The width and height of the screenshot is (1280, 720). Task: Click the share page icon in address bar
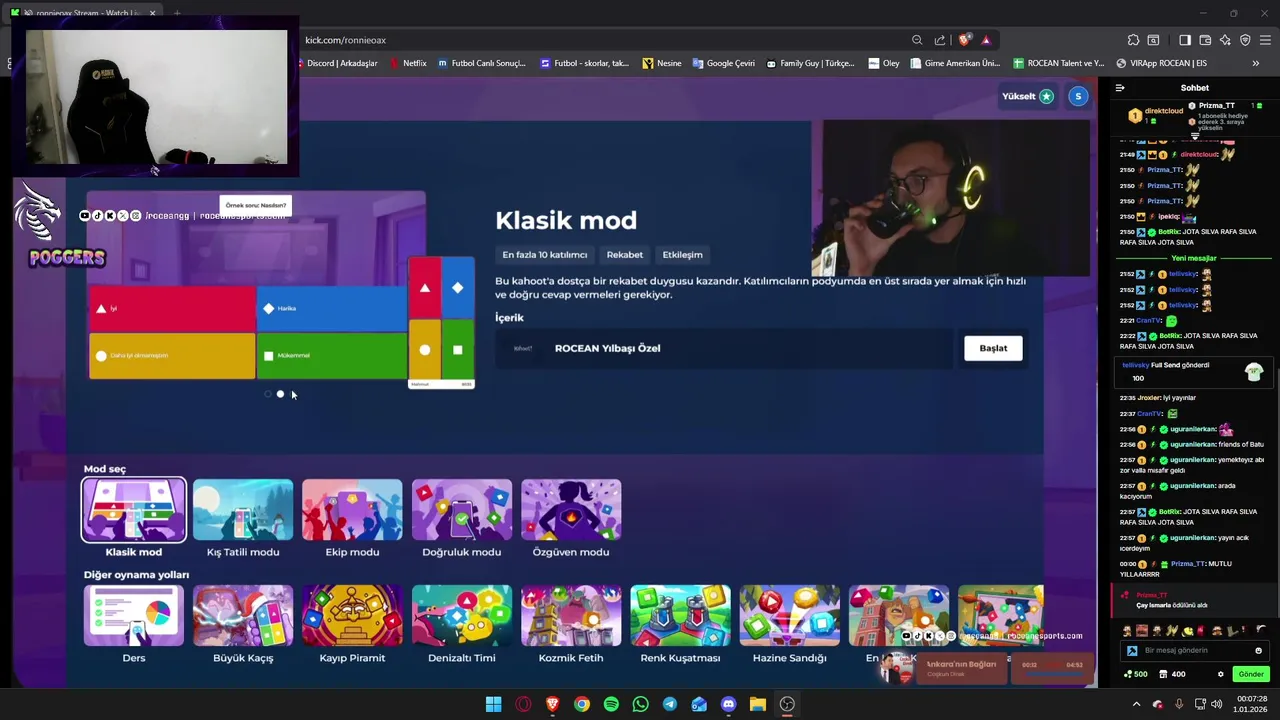click(940, 40)
